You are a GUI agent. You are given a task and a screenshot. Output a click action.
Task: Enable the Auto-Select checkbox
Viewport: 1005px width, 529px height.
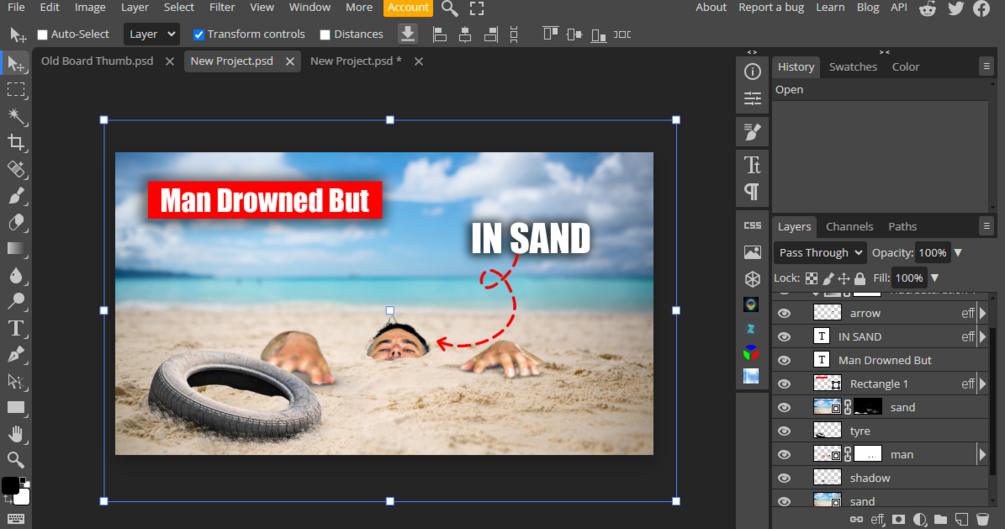(43, 35)
